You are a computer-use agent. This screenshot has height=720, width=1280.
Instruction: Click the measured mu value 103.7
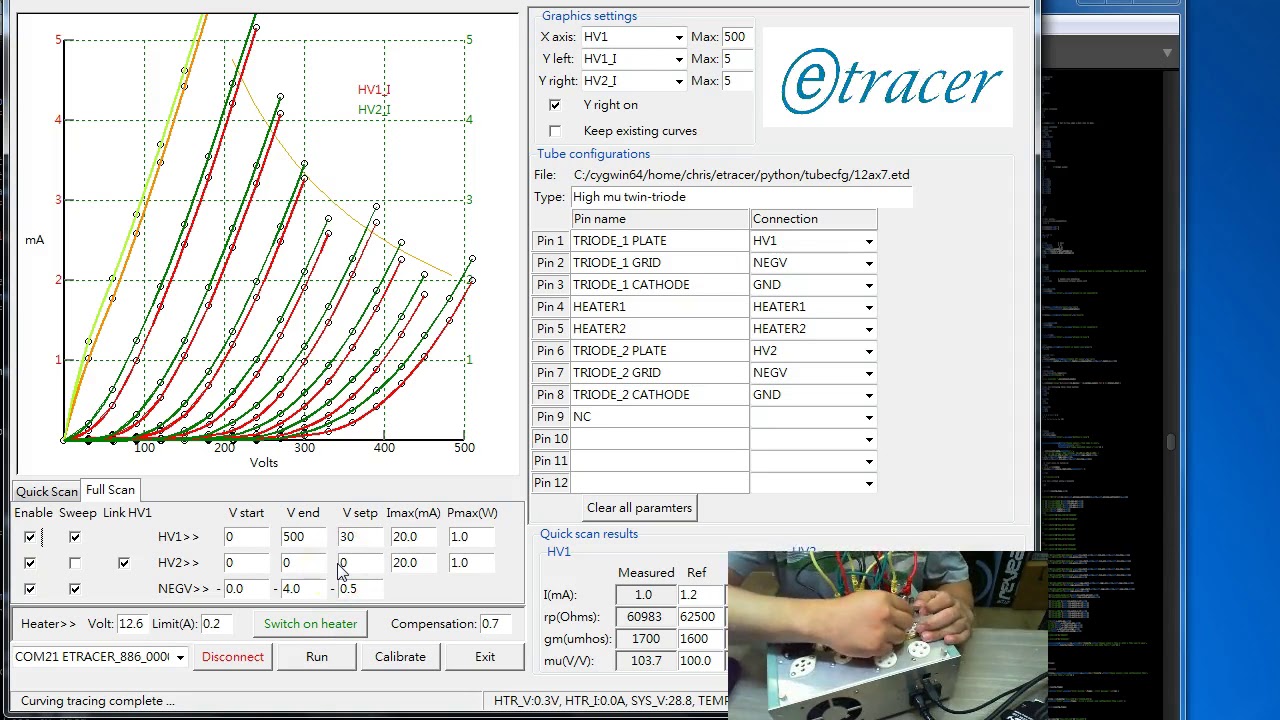pos(645,661)
